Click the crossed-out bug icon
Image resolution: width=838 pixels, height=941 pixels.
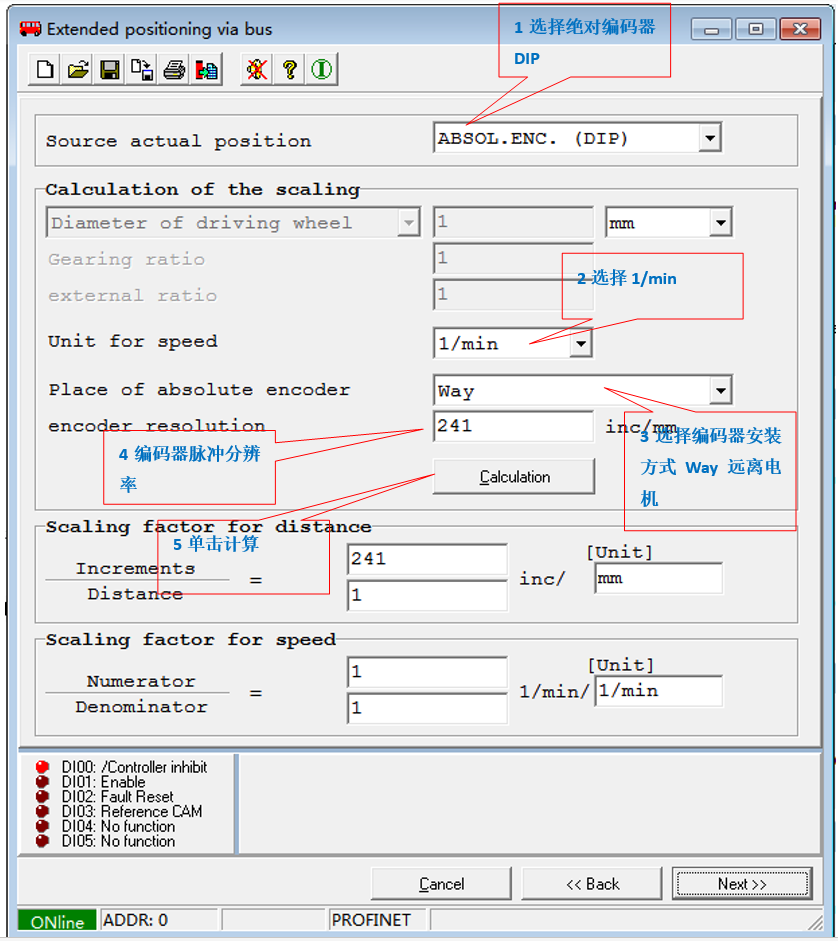[x=257, y=70]
